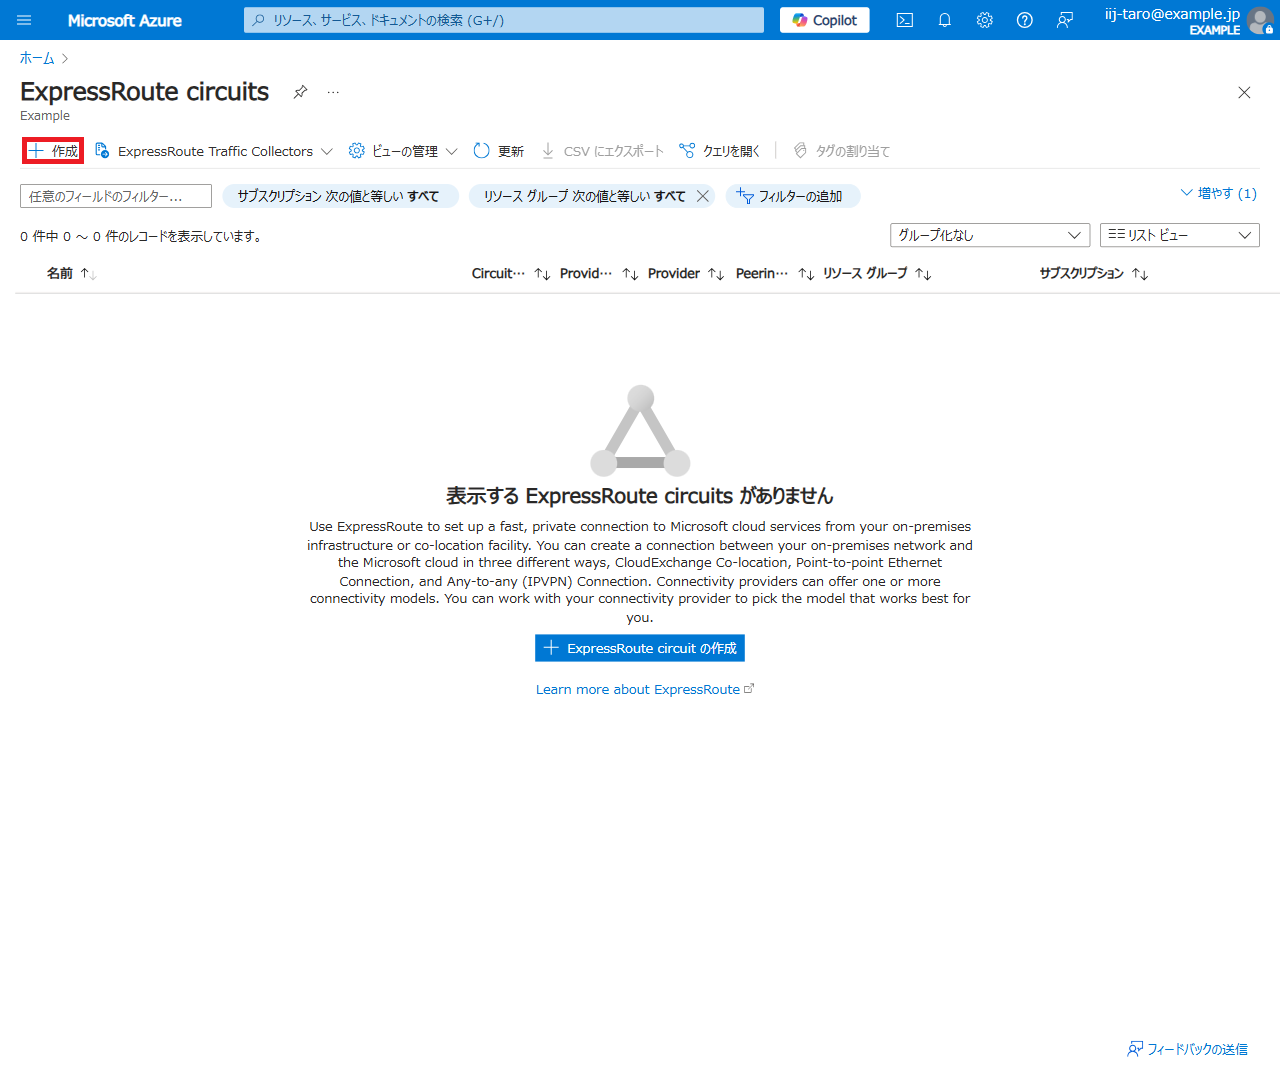Click CSV にエクスポート
Image resolution: width=1280 pixels, height=1080 pixels.
[602, 151]
